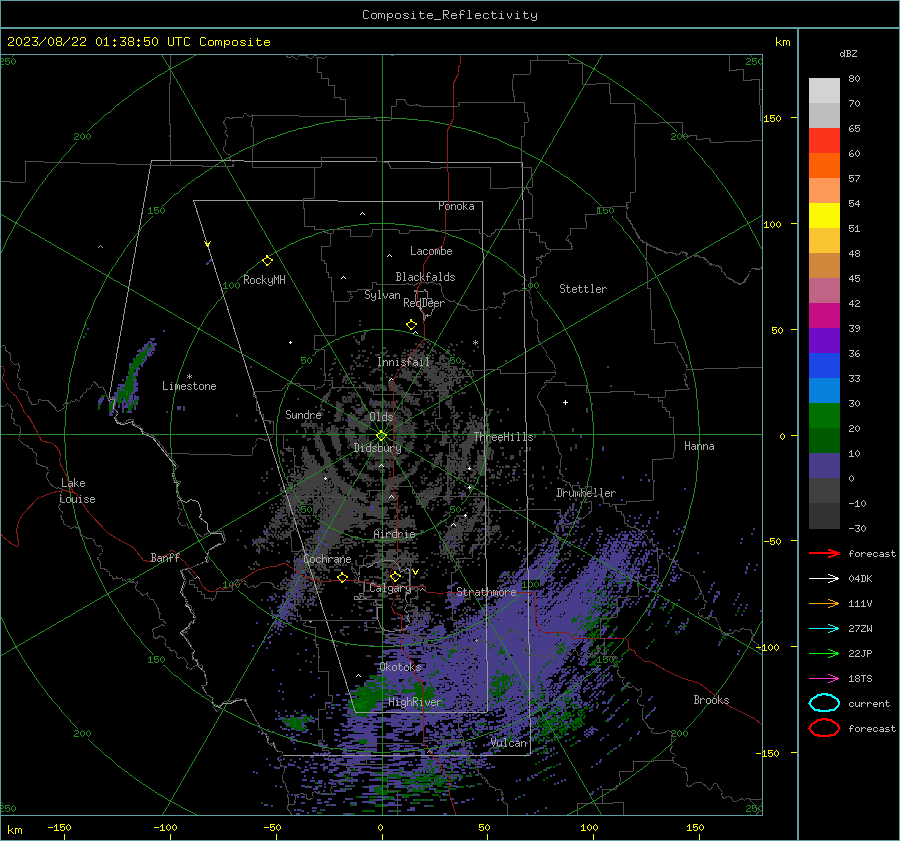Click the yellow diamond marker below RedDeer

pyautogui.click(x=411, y=325)
